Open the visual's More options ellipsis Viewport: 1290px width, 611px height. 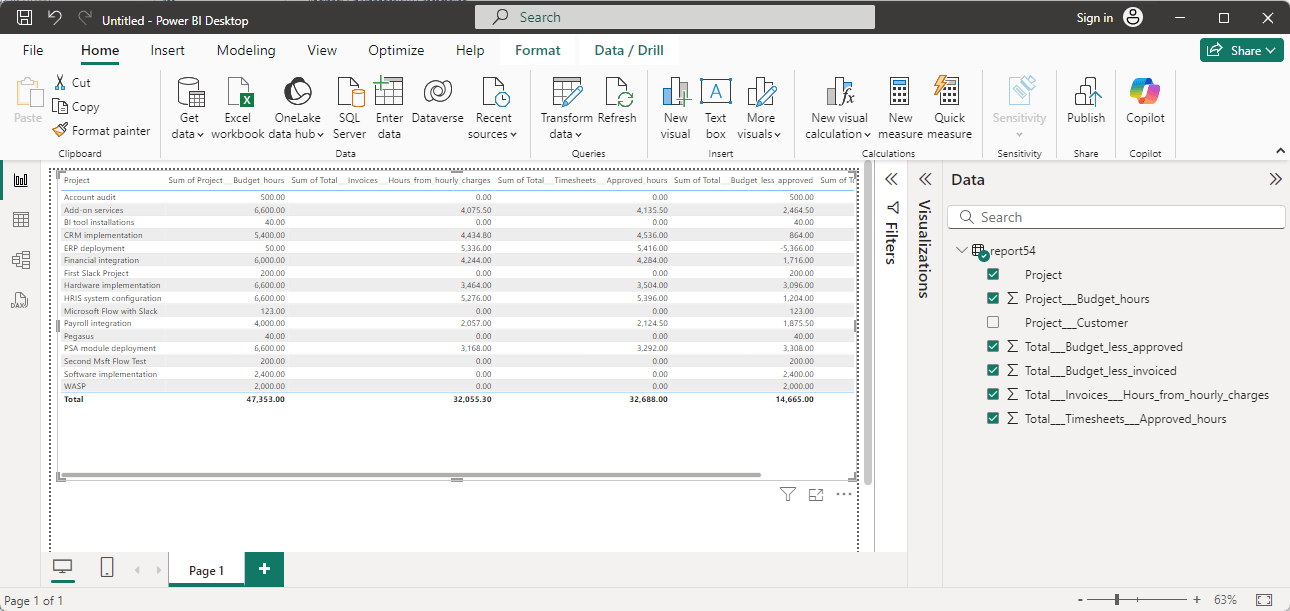(844, 494)
